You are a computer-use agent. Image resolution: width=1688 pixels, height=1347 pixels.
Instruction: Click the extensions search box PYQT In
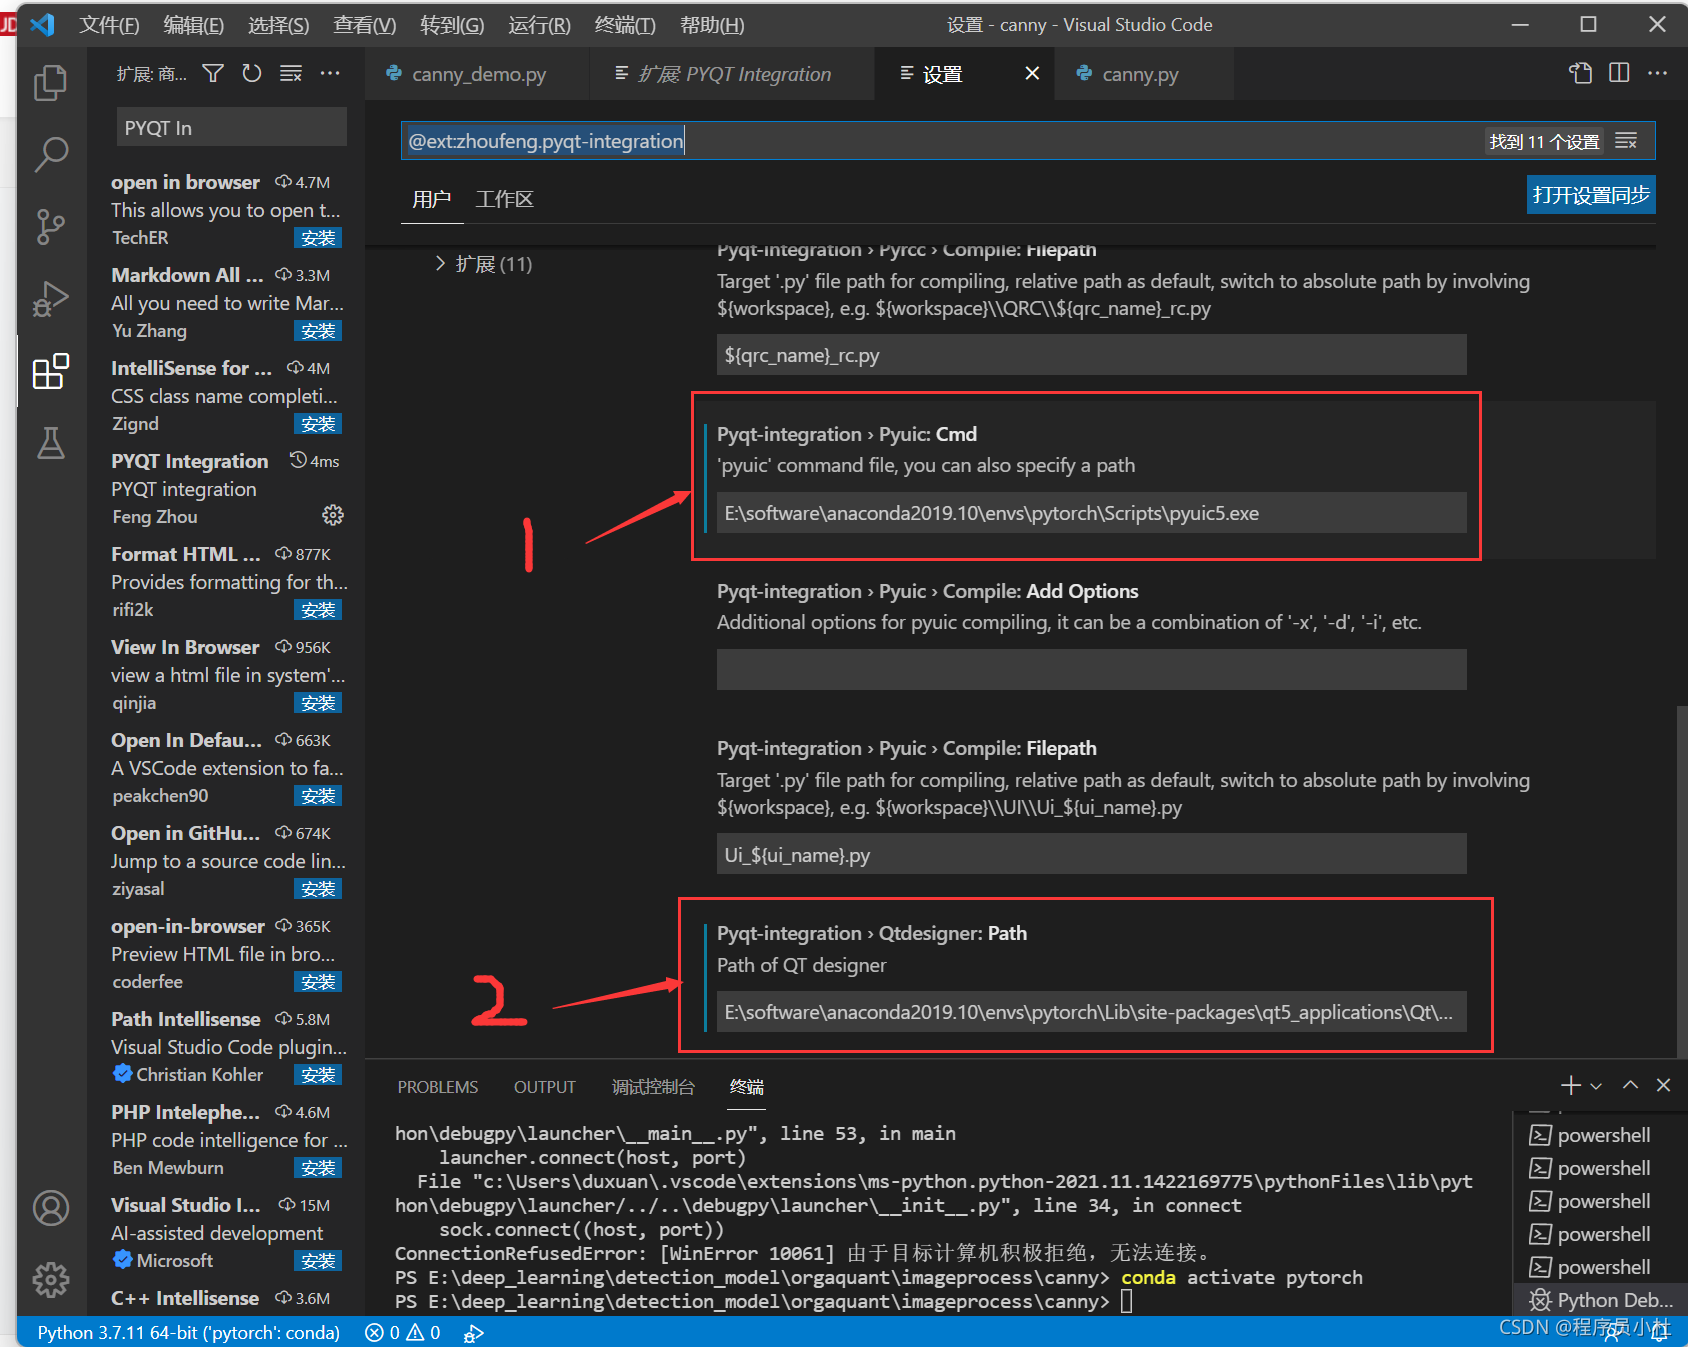pos(231,127)
